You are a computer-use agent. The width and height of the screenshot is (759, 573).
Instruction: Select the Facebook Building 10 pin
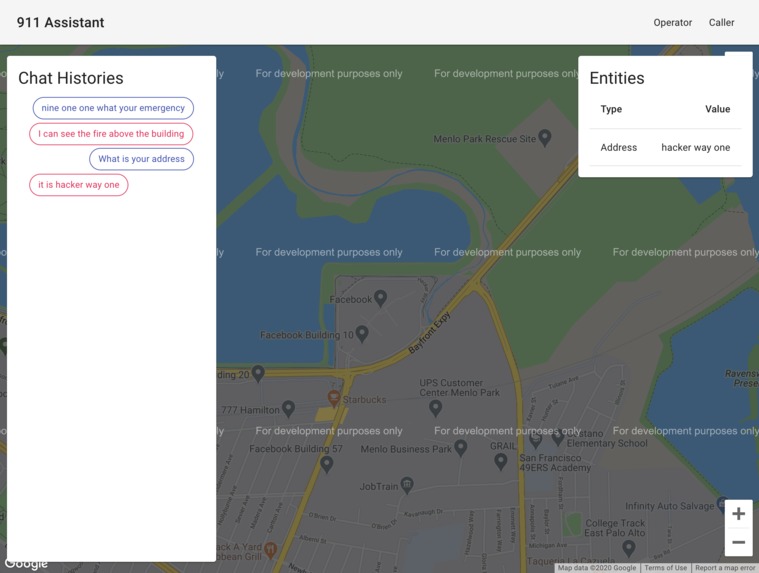362,333
